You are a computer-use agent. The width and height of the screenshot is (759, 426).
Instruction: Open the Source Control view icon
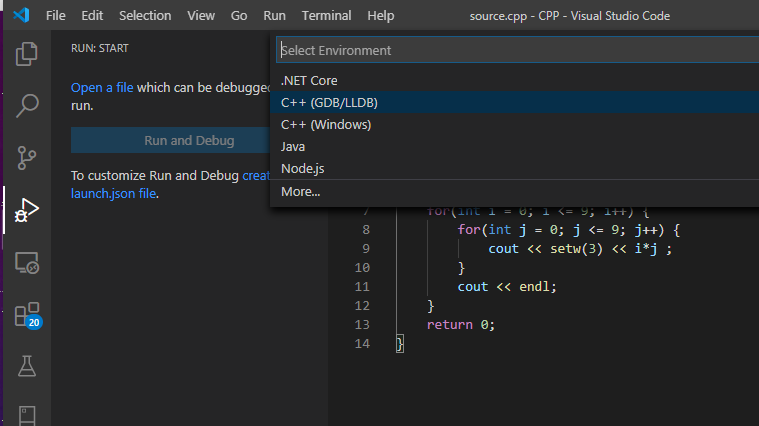(x=27, y=158)
